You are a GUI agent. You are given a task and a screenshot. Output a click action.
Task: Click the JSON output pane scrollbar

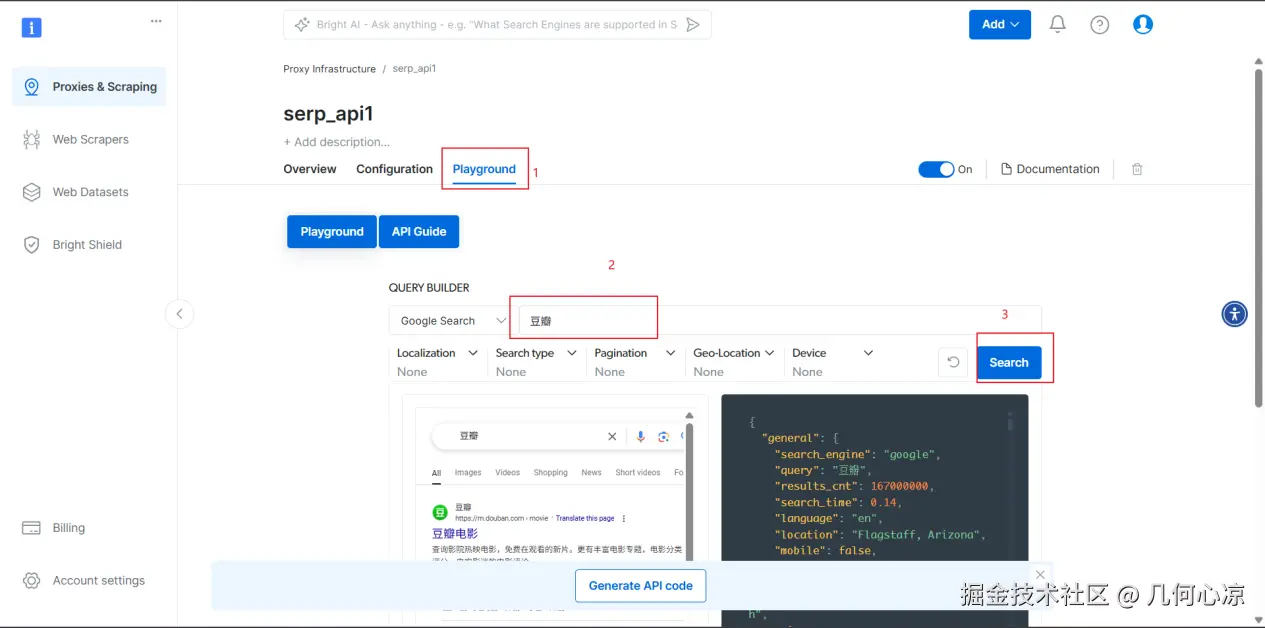coord(1010,425)
